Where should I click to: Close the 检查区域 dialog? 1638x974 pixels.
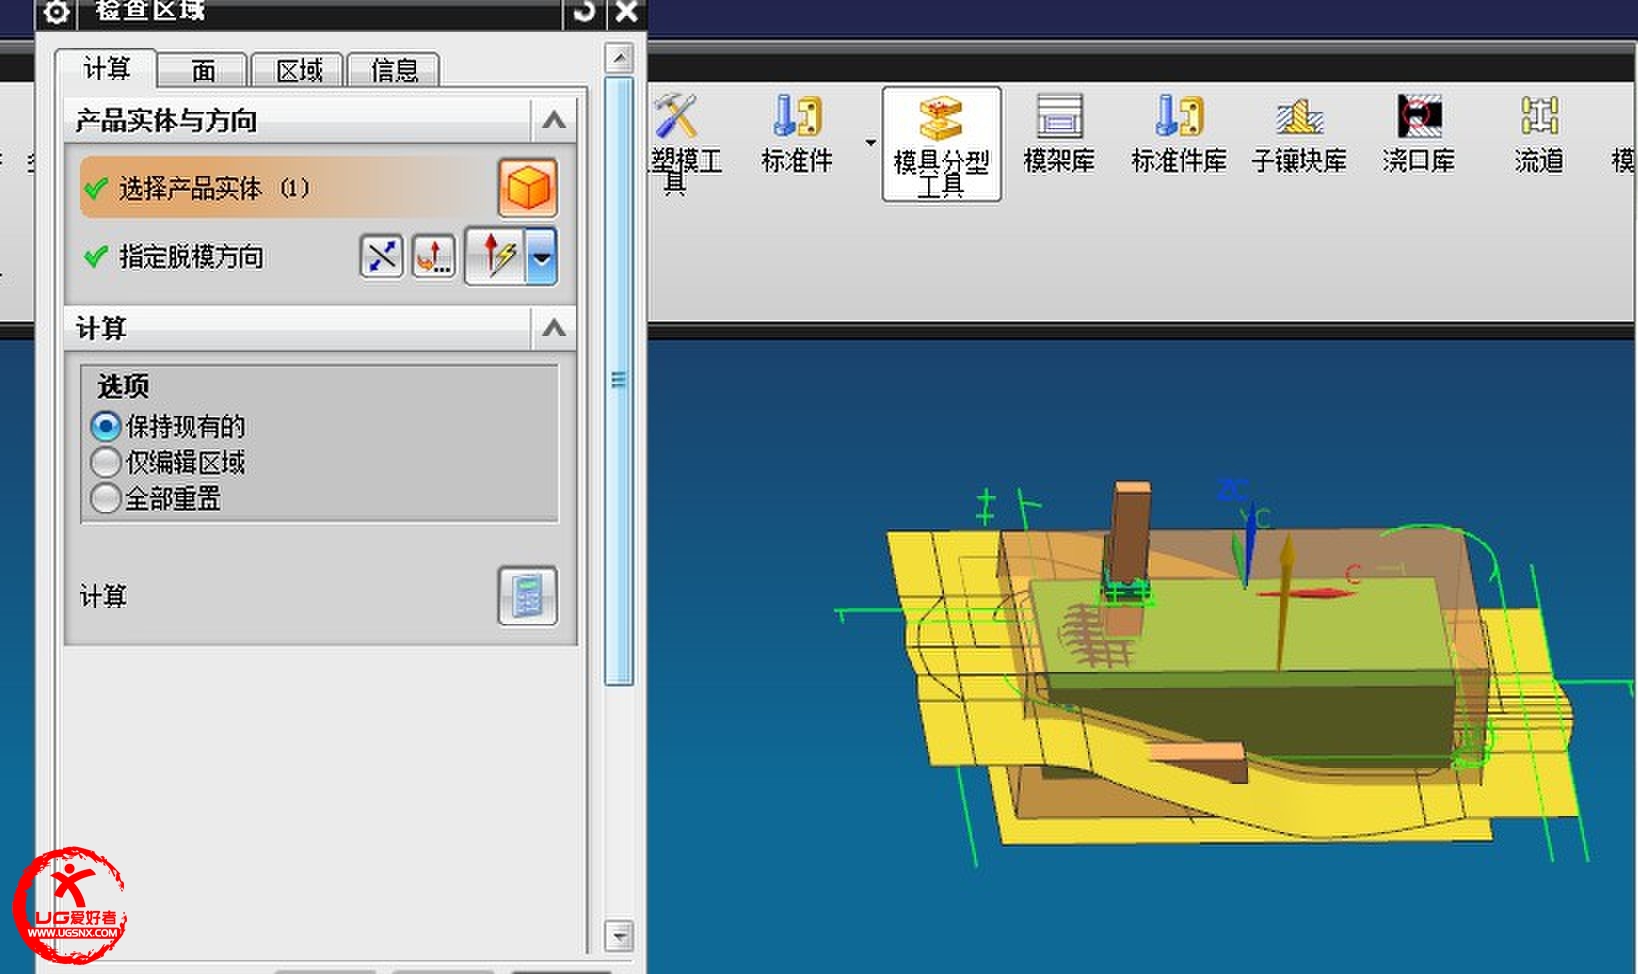pyautogui.click(x=626, y=11)
